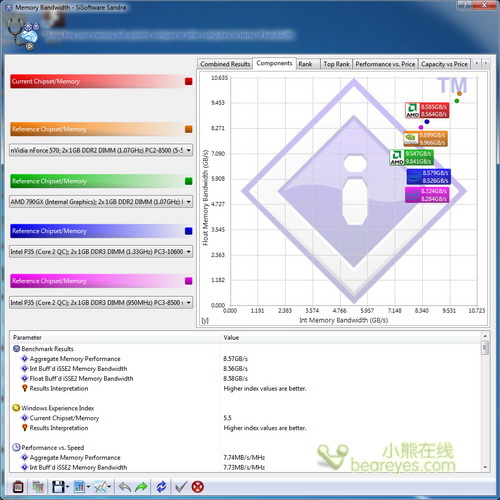Open the Top Rank tab
The height and width of the screenshot is (500, 500).
click(336, 64)
